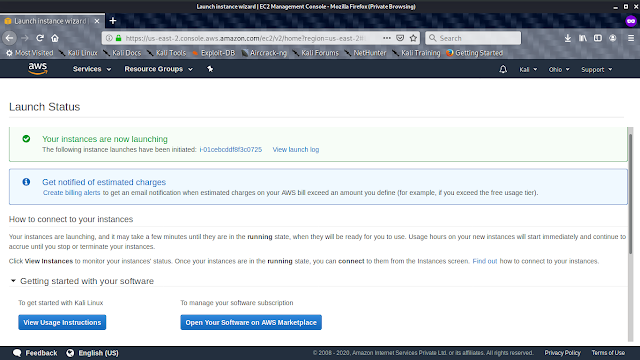The image size is (640, 360).
Task: Click the blue info icon
Action: pos(26,182)
